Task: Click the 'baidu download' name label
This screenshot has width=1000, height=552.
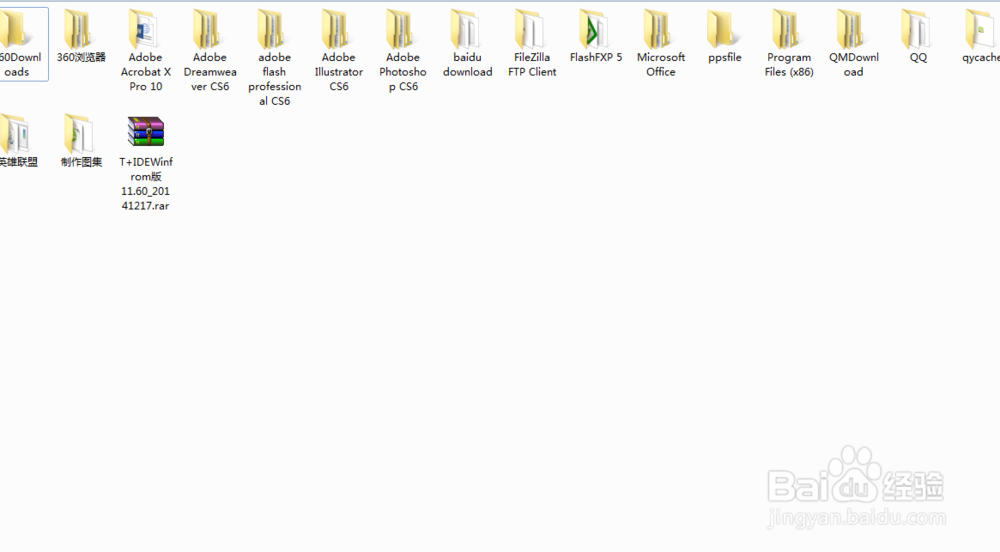Action: tap(467, 64)
